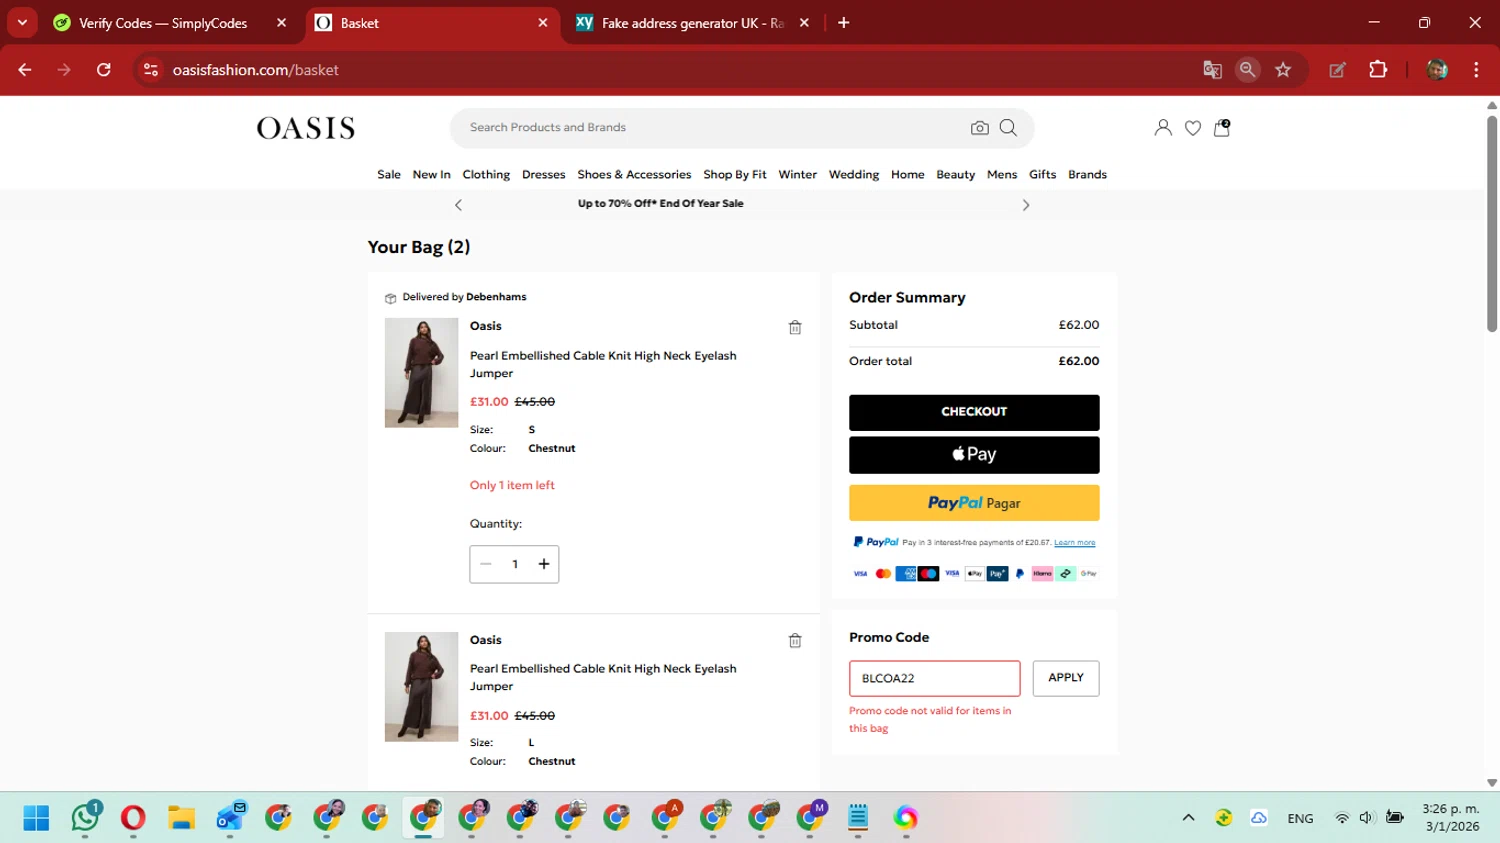Screen dimensions: 1500x843
Task: Open the Chrome profile avatar
Action: [x=1437, y=70]
